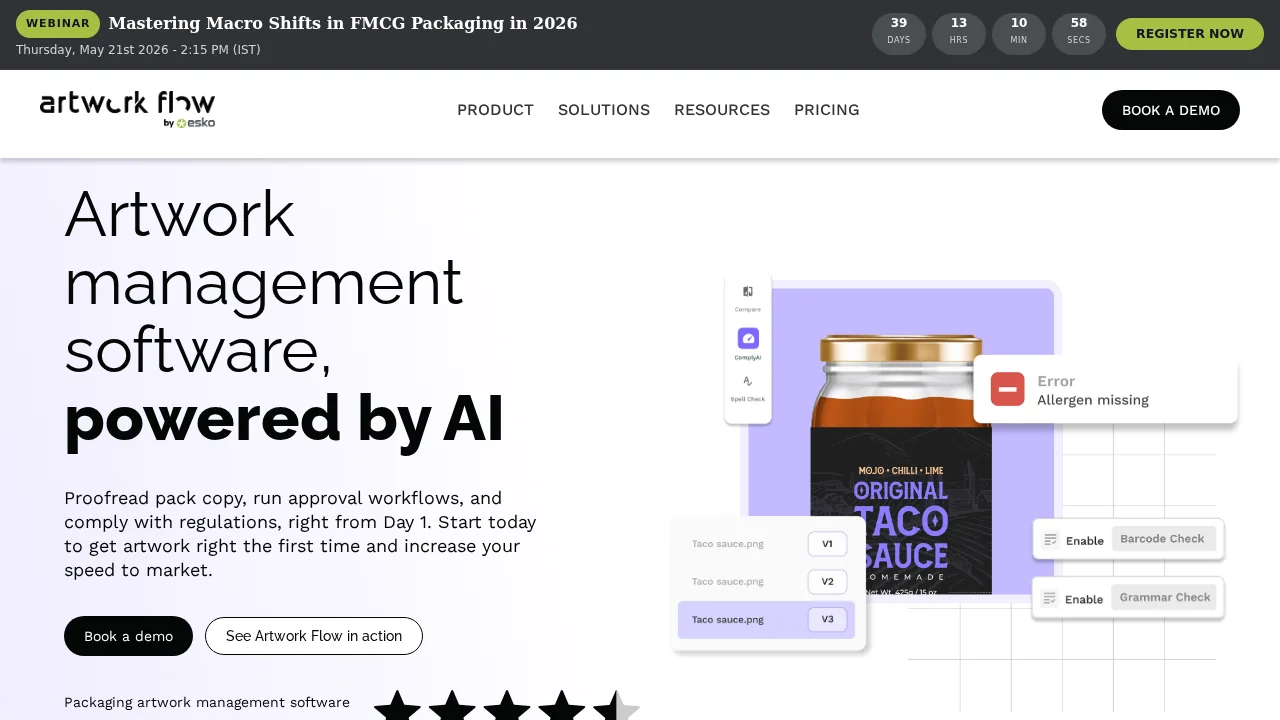
Task: Click the Artwork Flow logo
Action: [x=127, y=109]
